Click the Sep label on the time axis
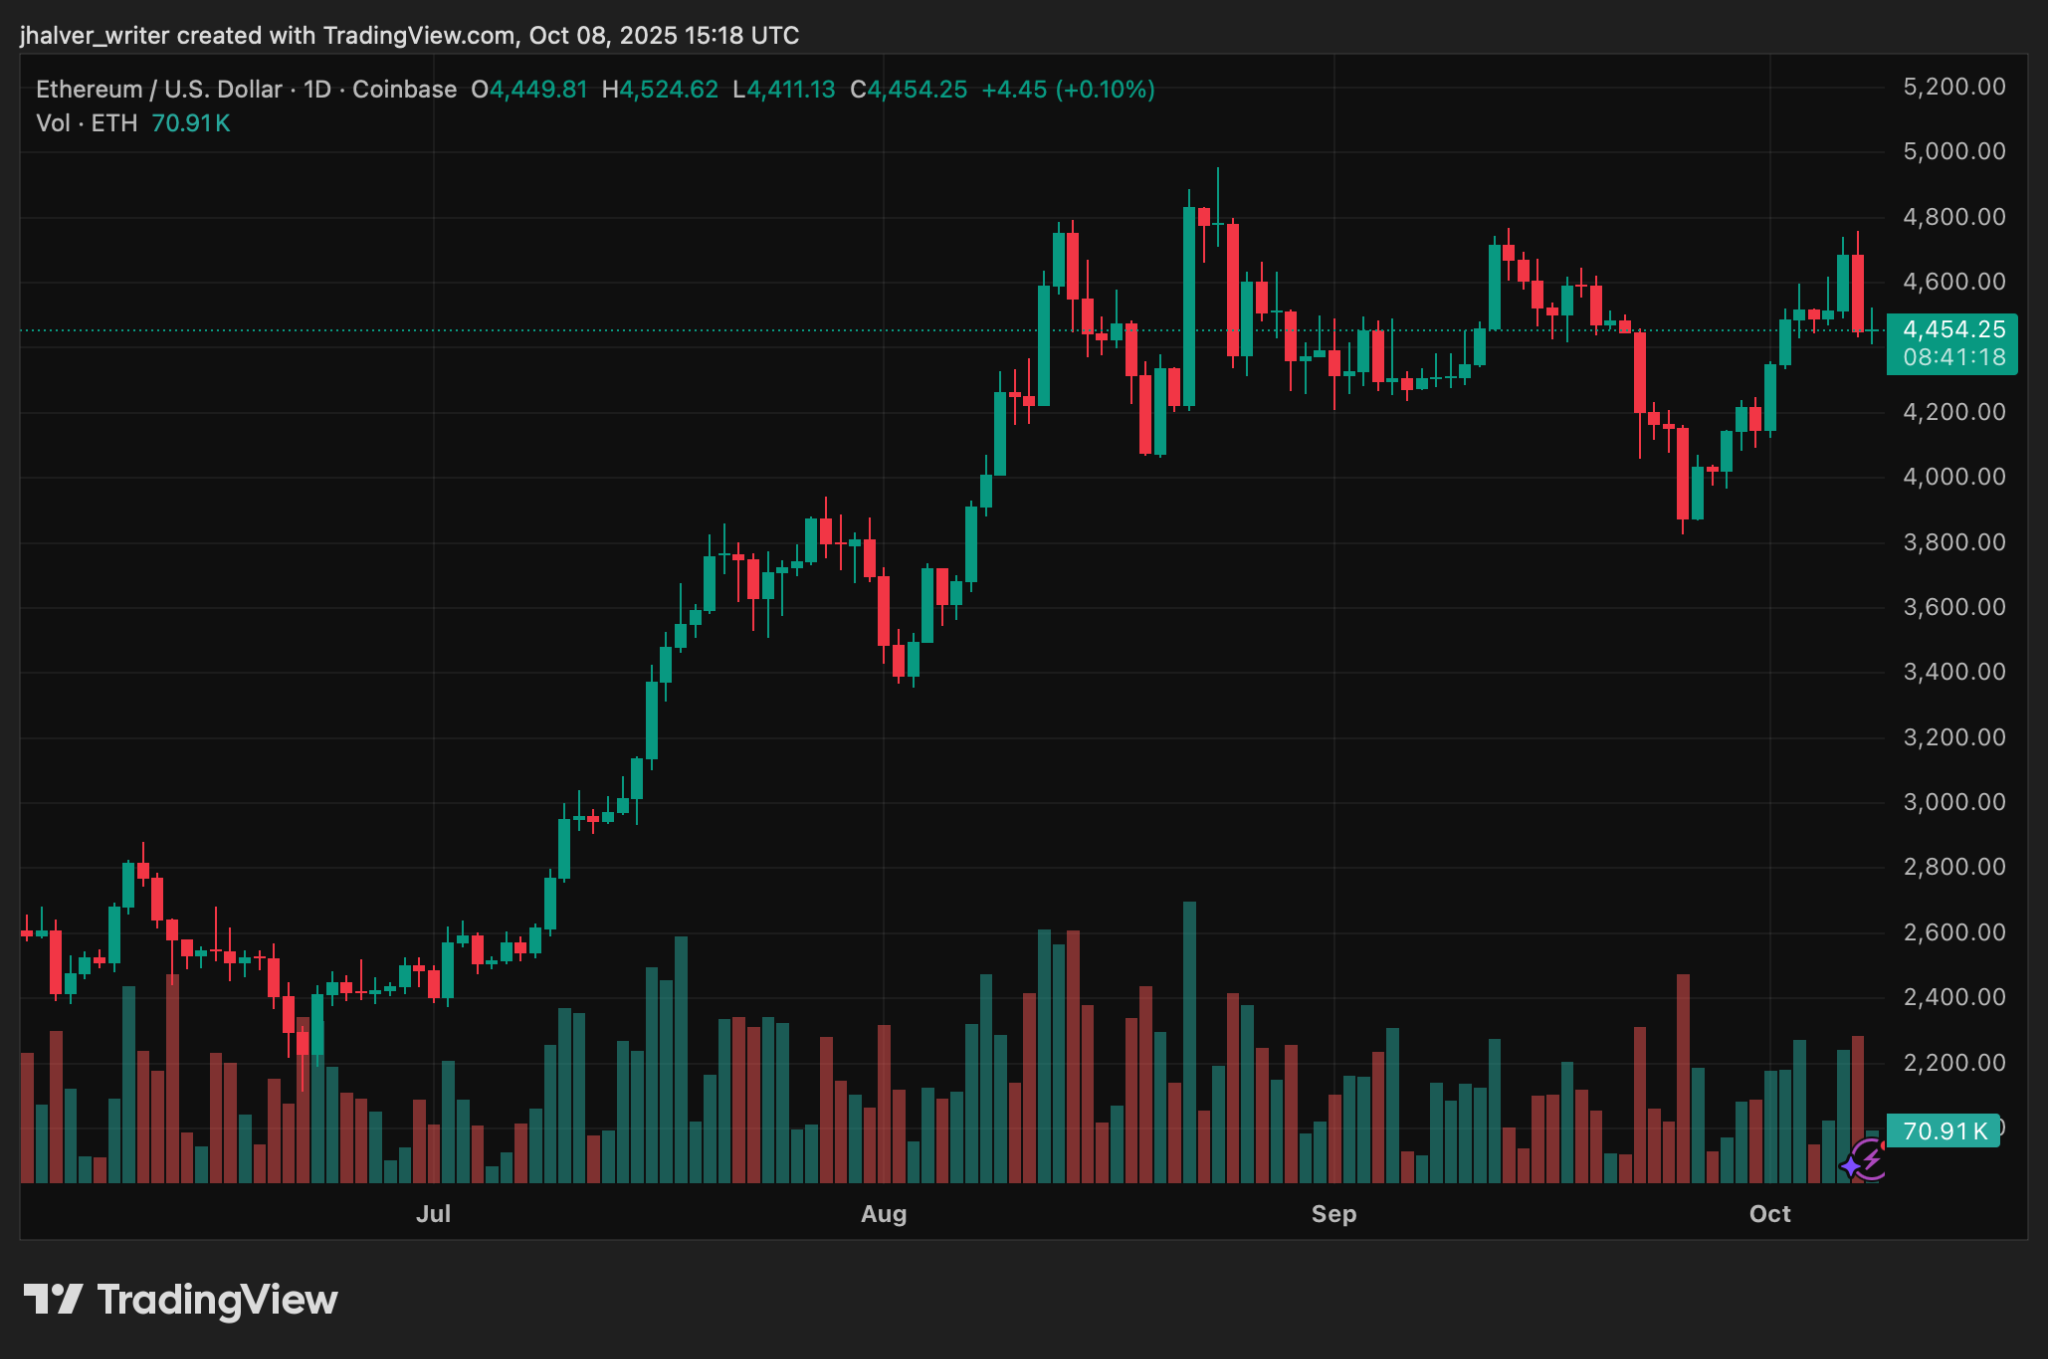The width and height of the screenshot is (2048, 1359). [x=1334, y=1213]
